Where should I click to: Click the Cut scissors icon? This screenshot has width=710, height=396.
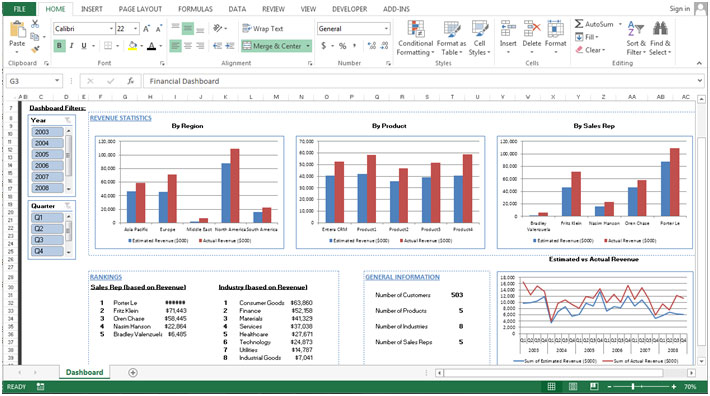pyautogui.click(x=35, y=24)
